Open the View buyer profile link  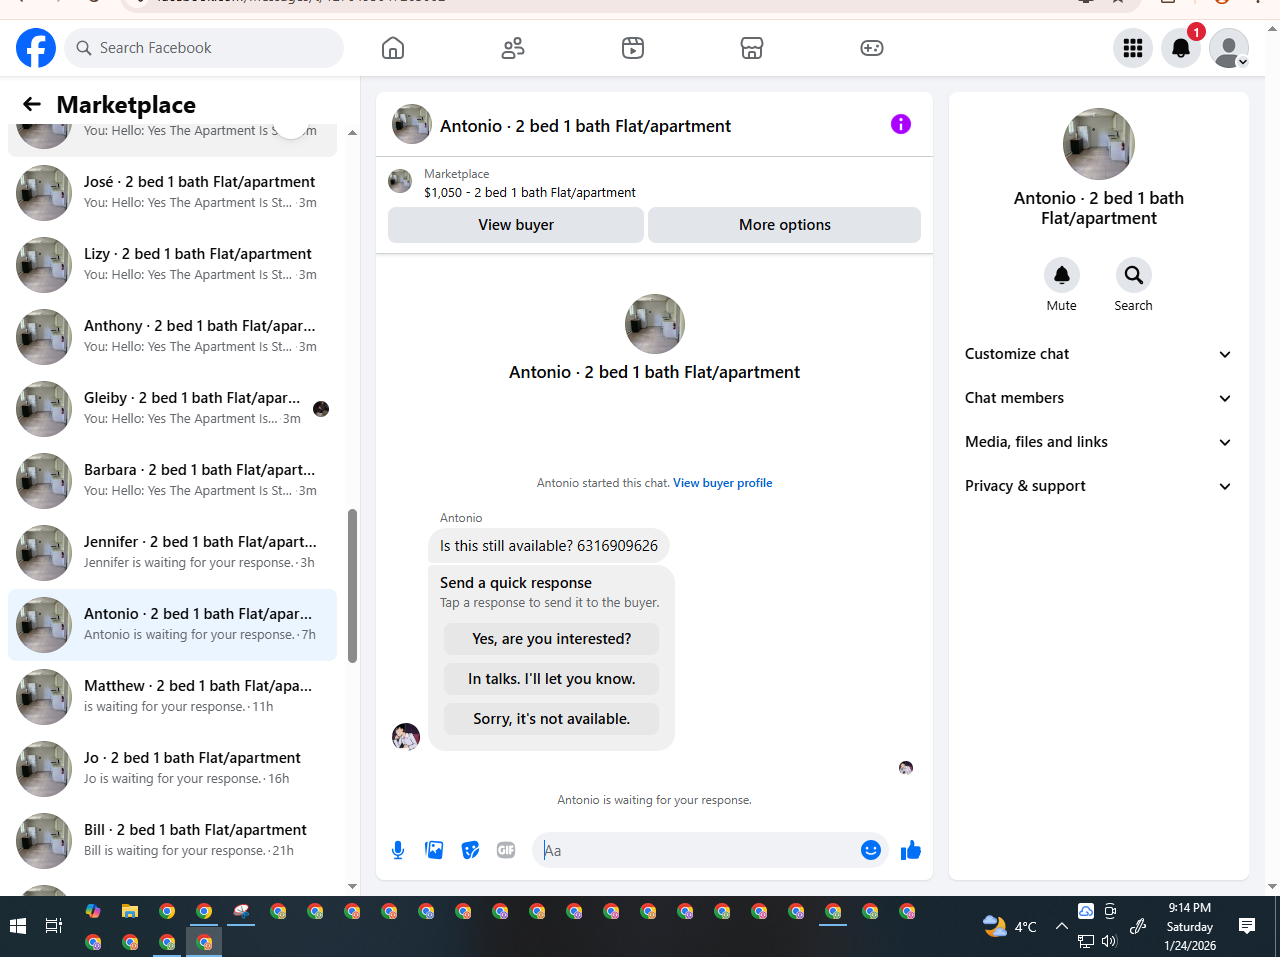click(x=722, y=483)
